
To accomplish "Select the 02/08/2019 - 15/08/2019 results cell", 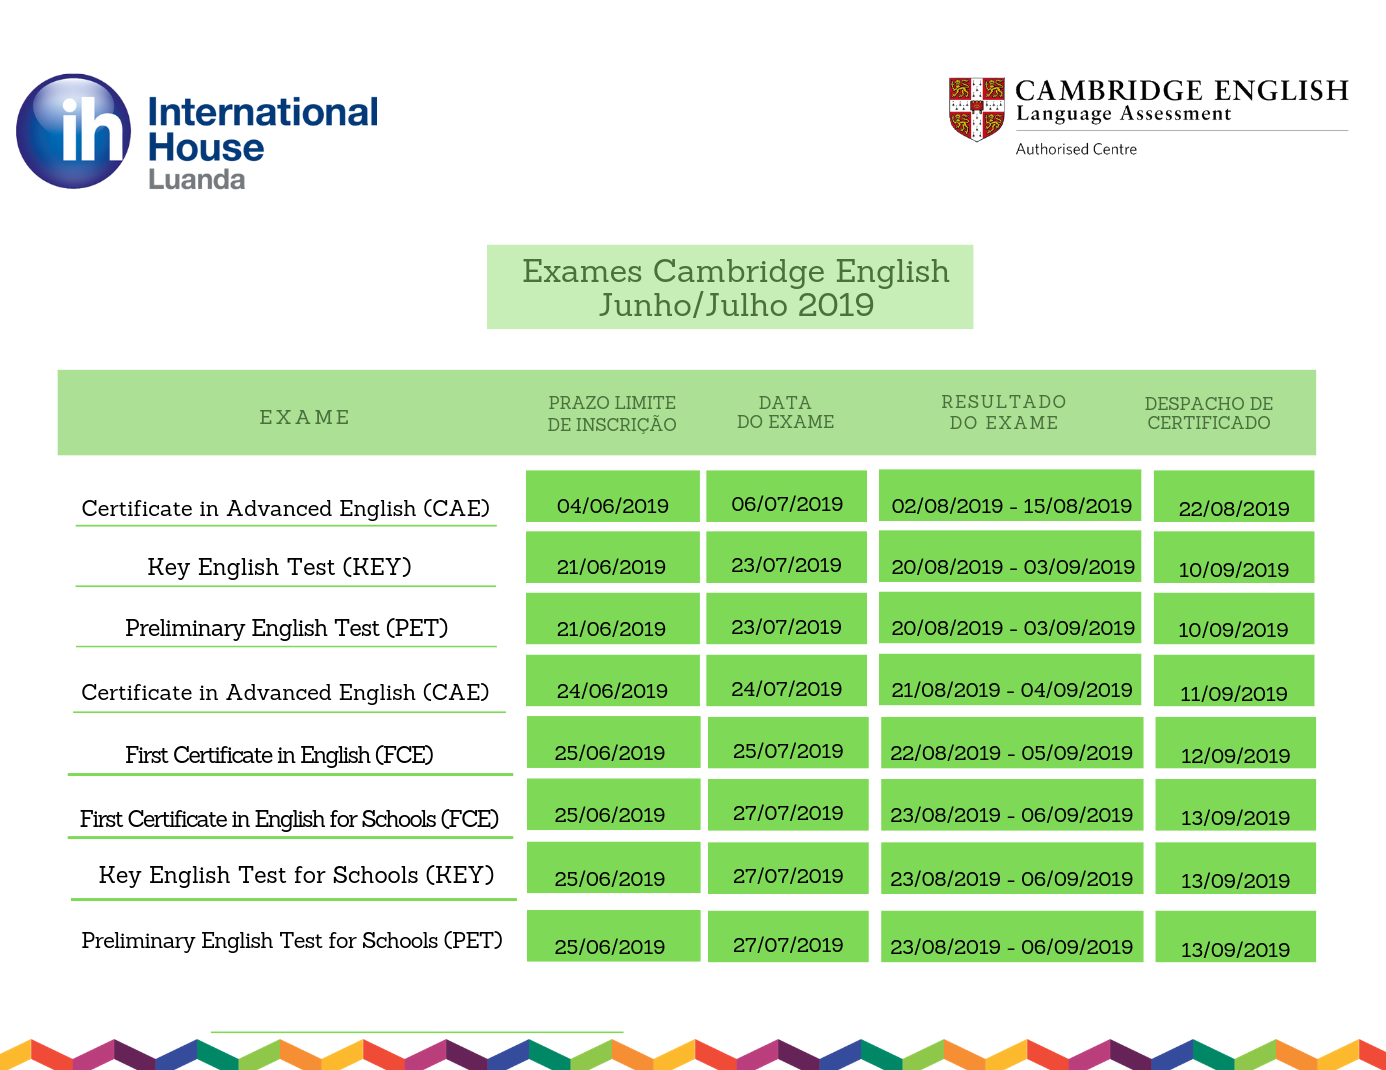I will (x=1011, y=496).
